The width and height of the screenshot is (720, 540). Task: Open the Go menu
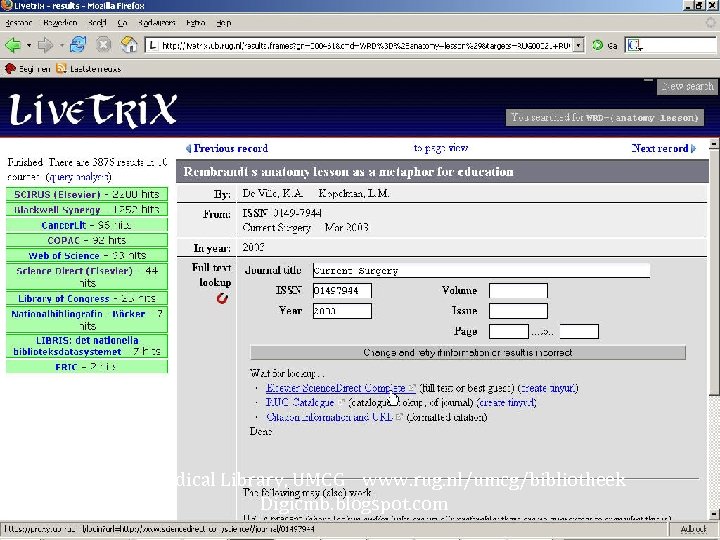pyautogui.click(x=122, y=22)
